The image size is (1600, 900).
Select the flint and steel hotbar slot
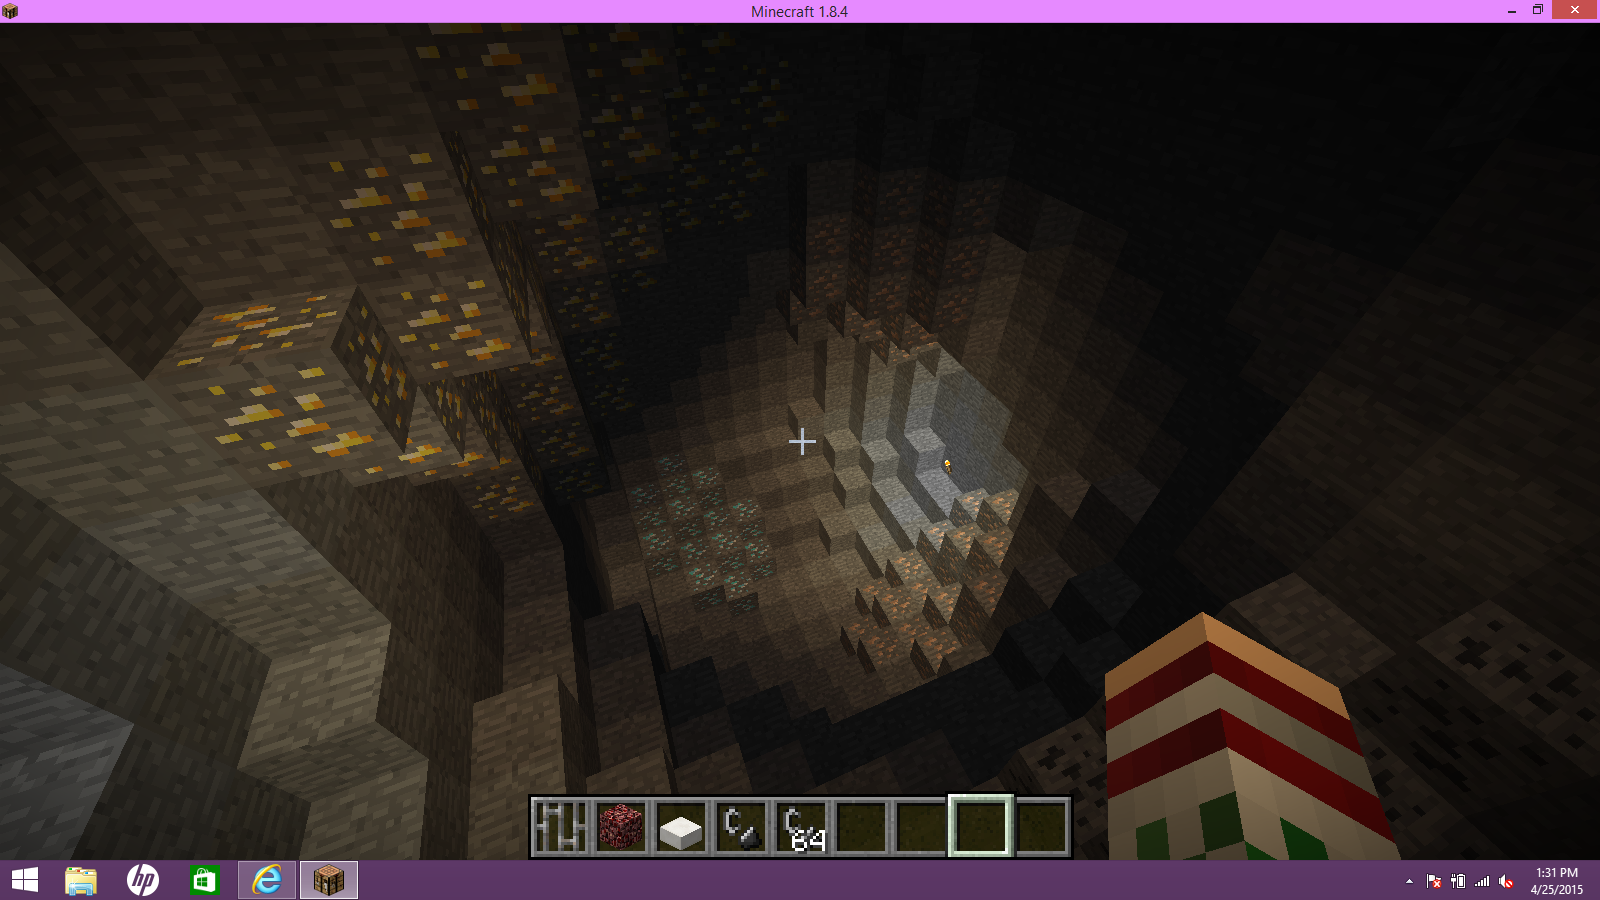click(x=741, y=827)
